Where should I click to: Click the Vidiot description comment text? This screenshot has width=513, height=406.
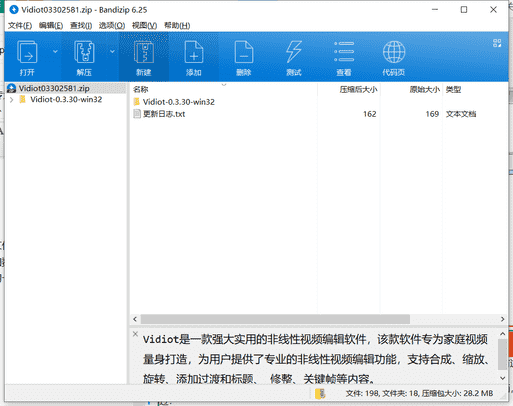[316, 359]
